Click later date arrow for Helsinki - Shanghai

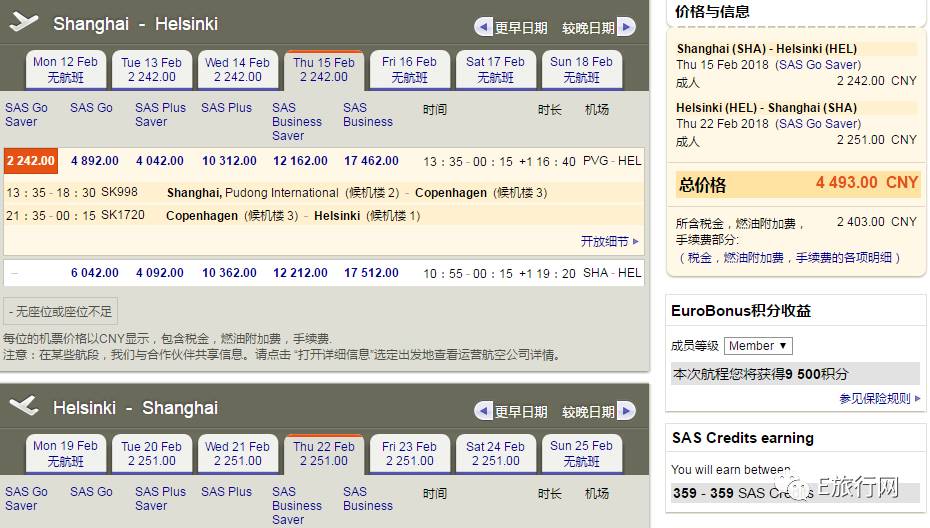click(x=626, y=411)
